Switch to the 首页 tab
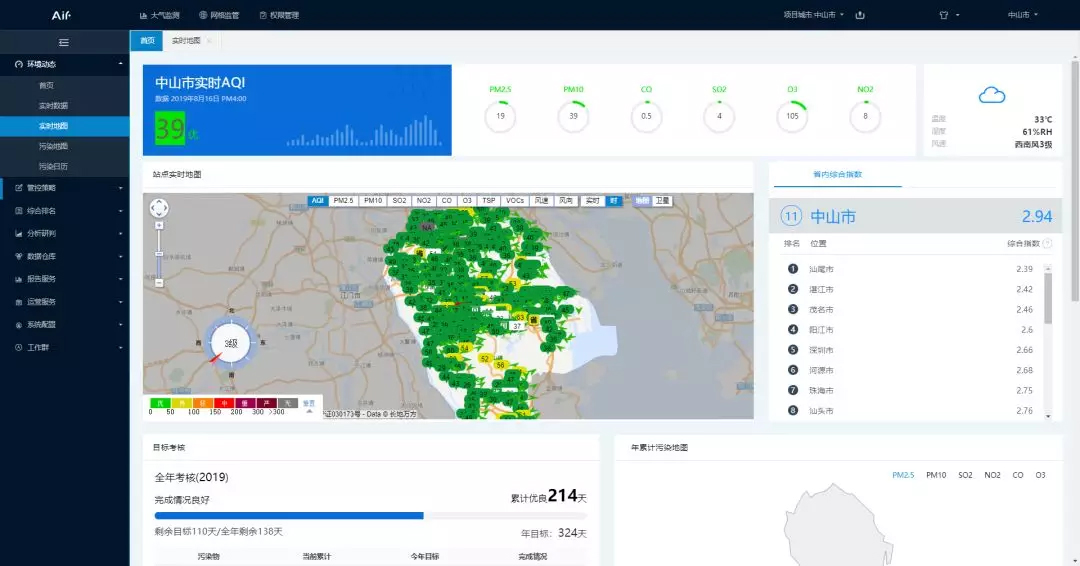Screen dimensions: 1080x566 click(x=147, y=40)
